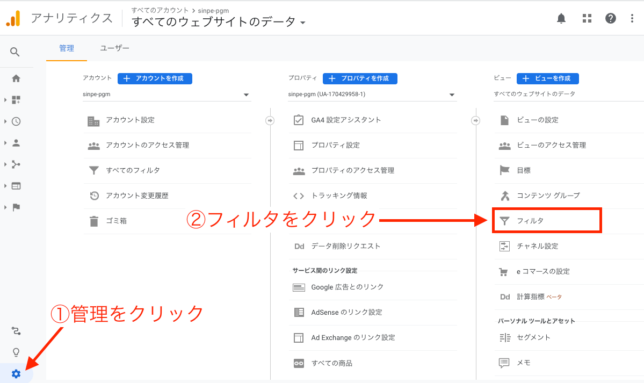This screenshot has height=383, width=644.
Task: Click the 目標 flag icon in view column
Action: 504,170
